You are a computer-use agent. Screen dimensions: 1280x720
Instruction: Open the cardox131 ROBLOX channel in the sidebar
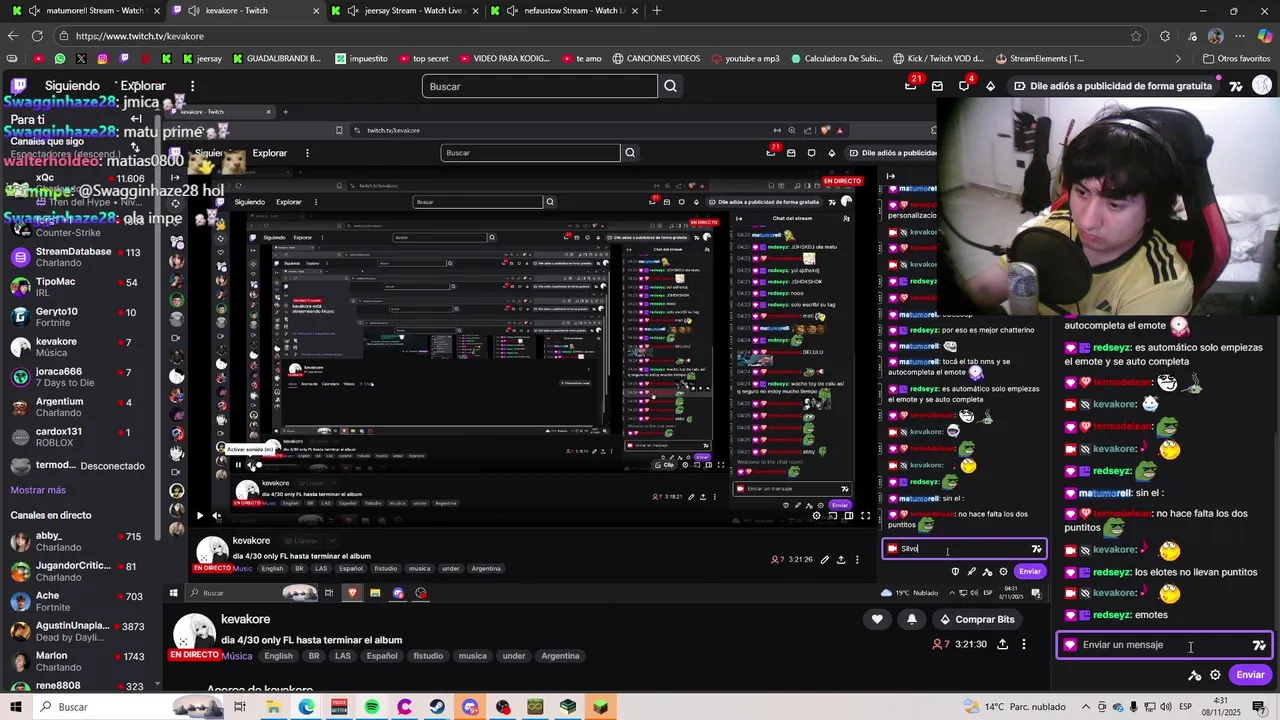tap(80, 437)
